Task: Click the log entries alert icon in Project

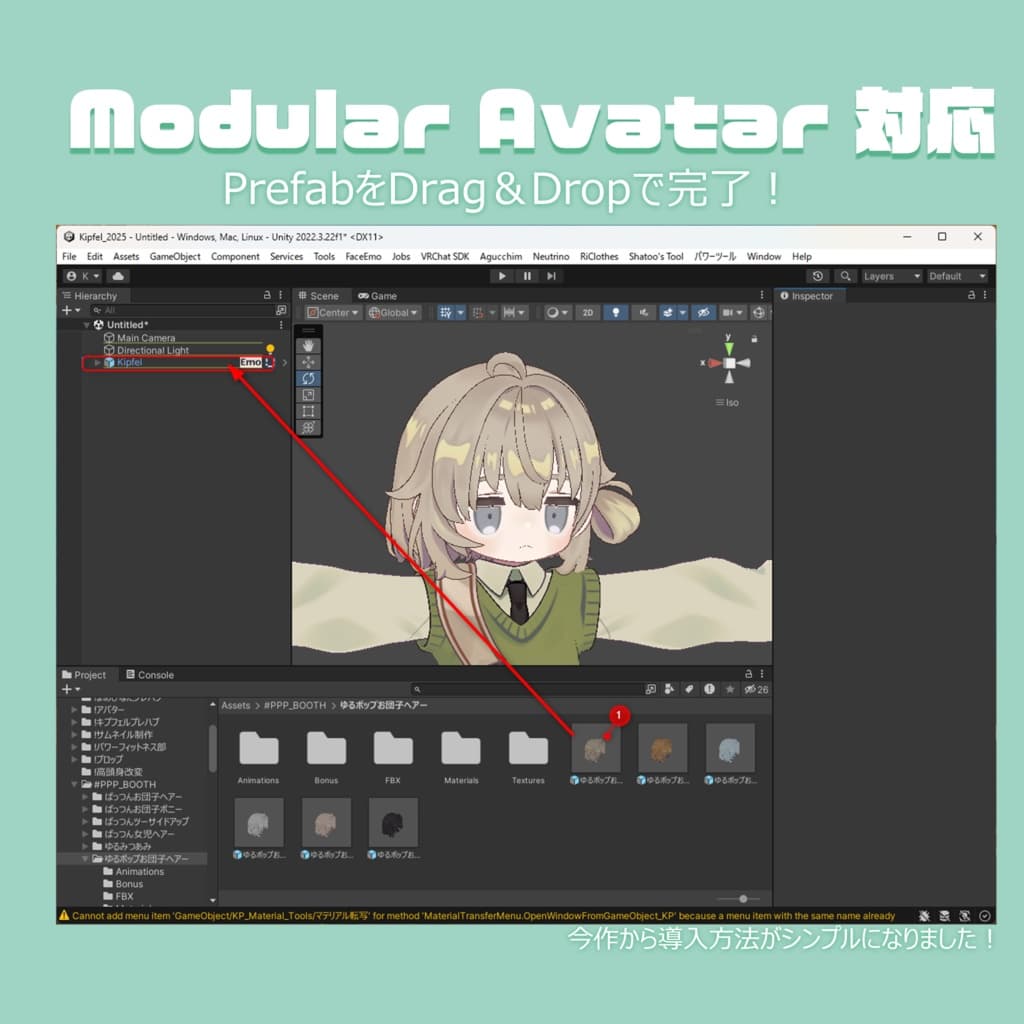Action: point(709,689)
